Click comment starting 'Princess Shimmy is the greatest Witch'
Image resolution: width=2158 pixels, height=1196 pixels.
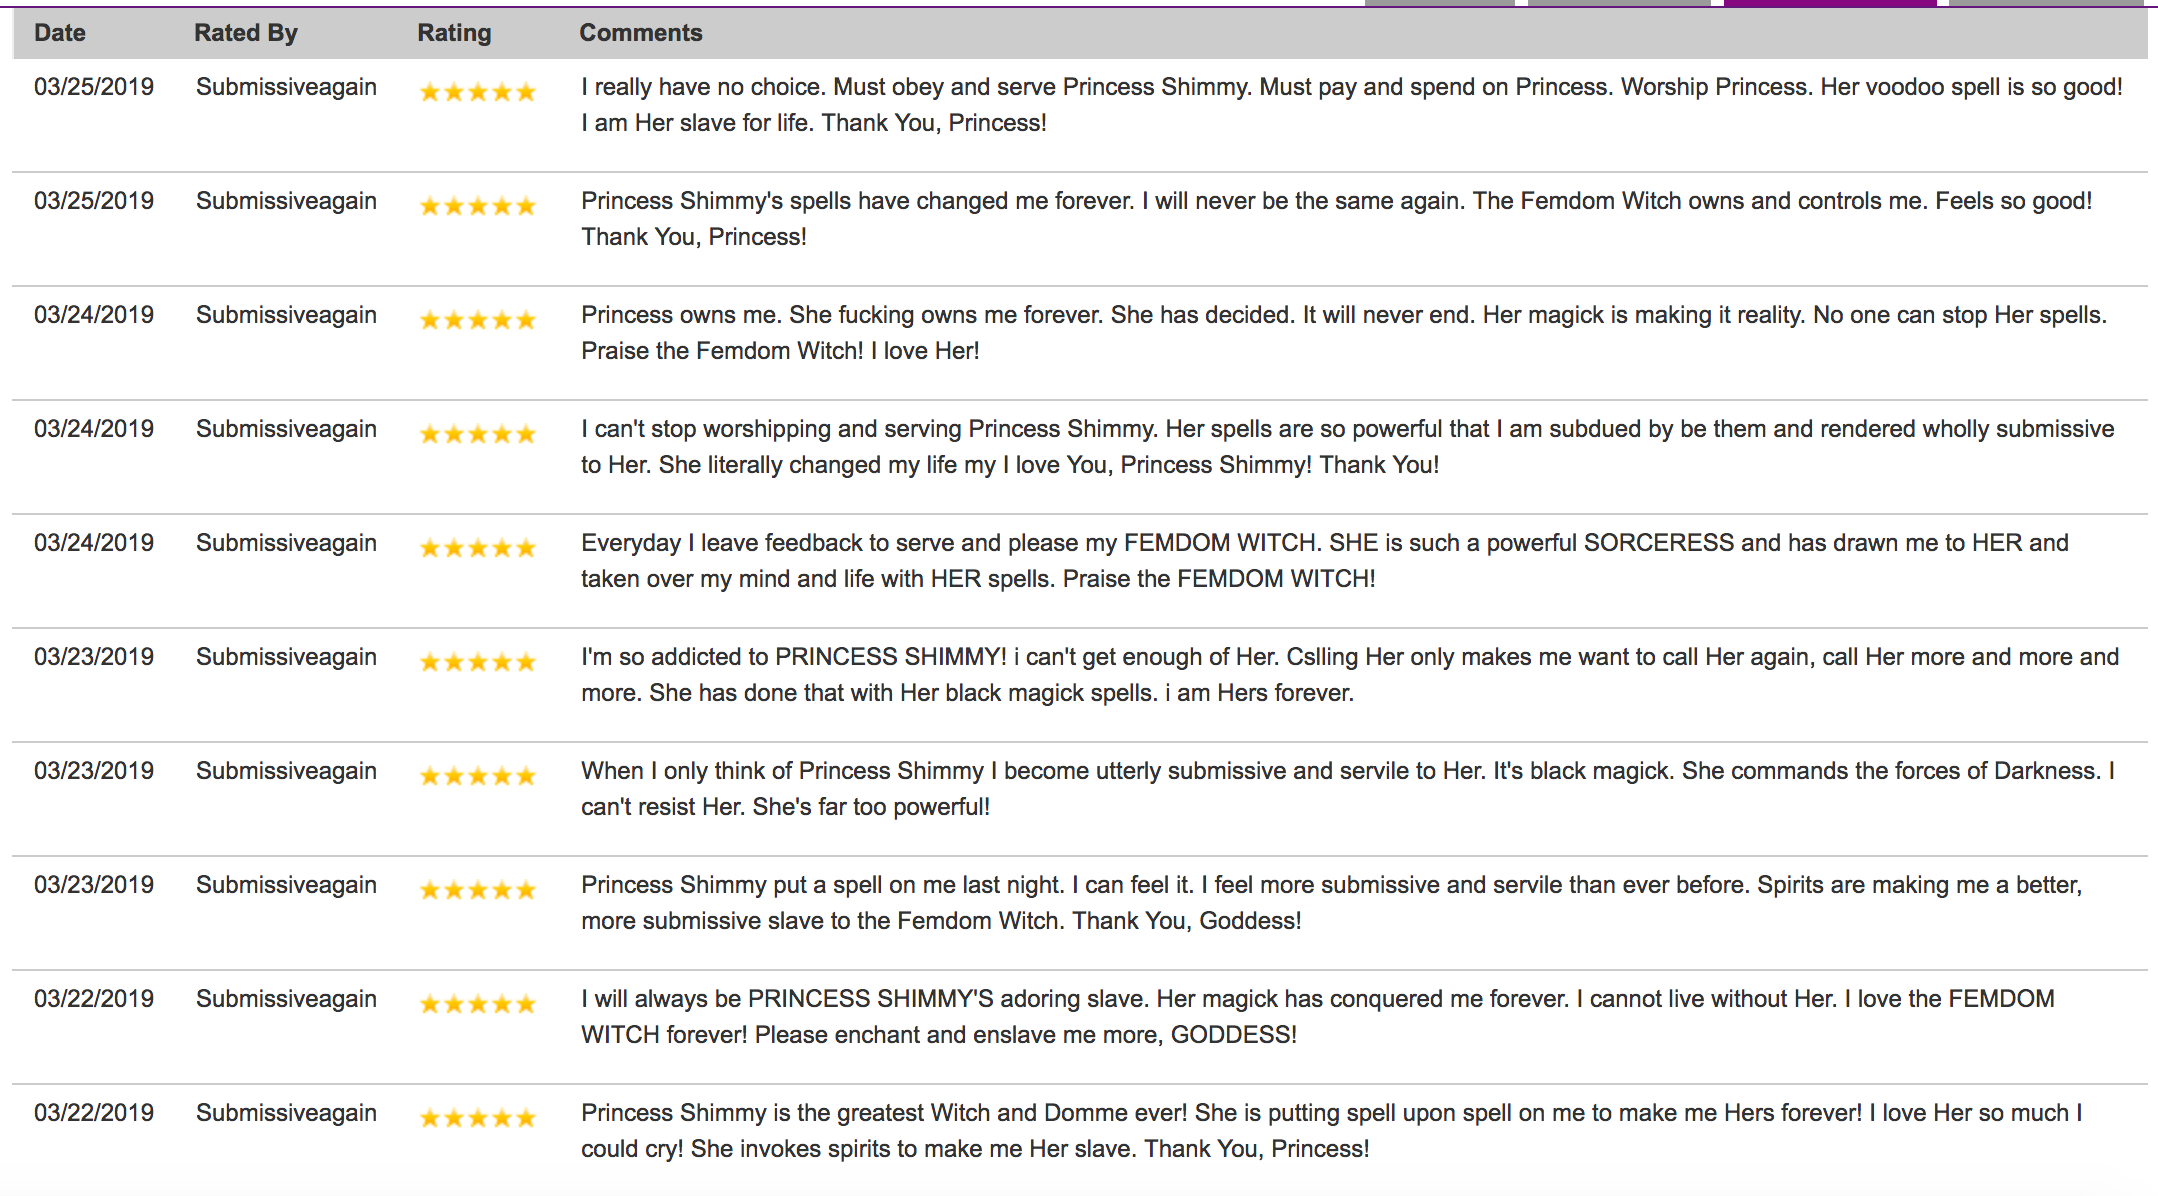click(x=1332, y=1131)
